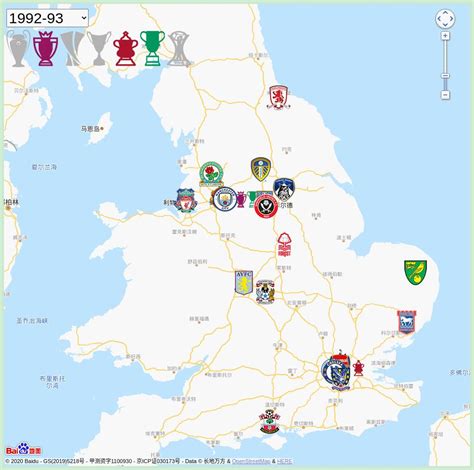Click the map zoom out minus button
The width and height of the screenshot is (474, 470).
[445, 95]
